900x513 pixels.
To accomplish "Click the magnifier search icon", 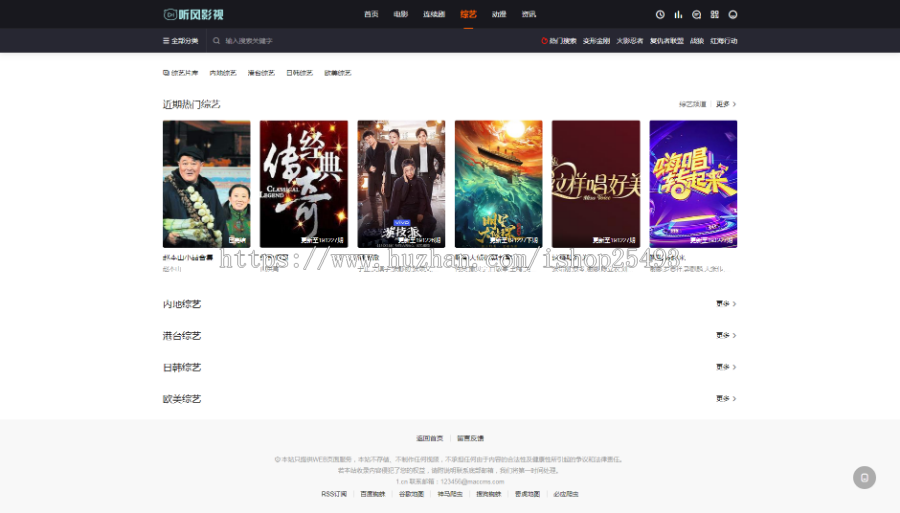I will click(216, 41).
